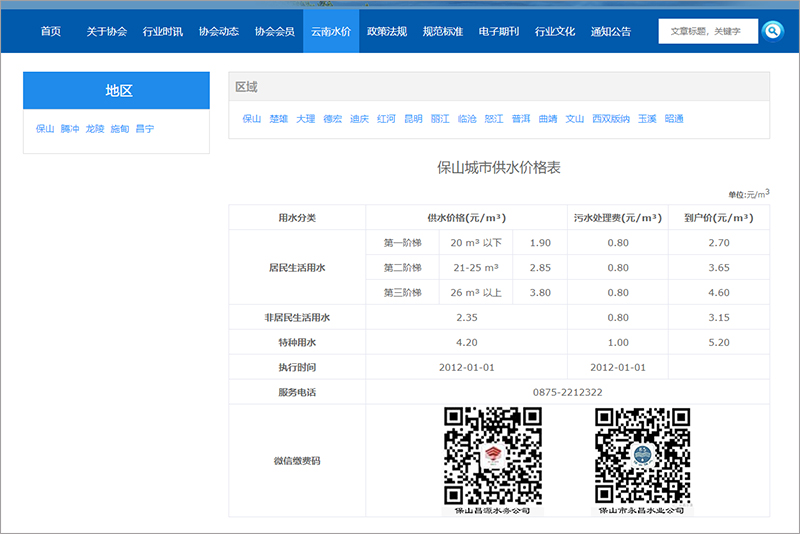800x534 pixels.
Task: Go to 行业时讯 in the navigation bar
Action: [163, 31]
